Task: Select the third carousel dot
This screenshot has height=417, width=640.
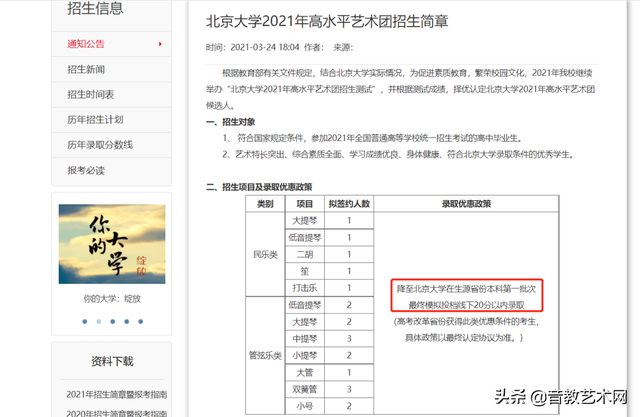Action: 113,322
